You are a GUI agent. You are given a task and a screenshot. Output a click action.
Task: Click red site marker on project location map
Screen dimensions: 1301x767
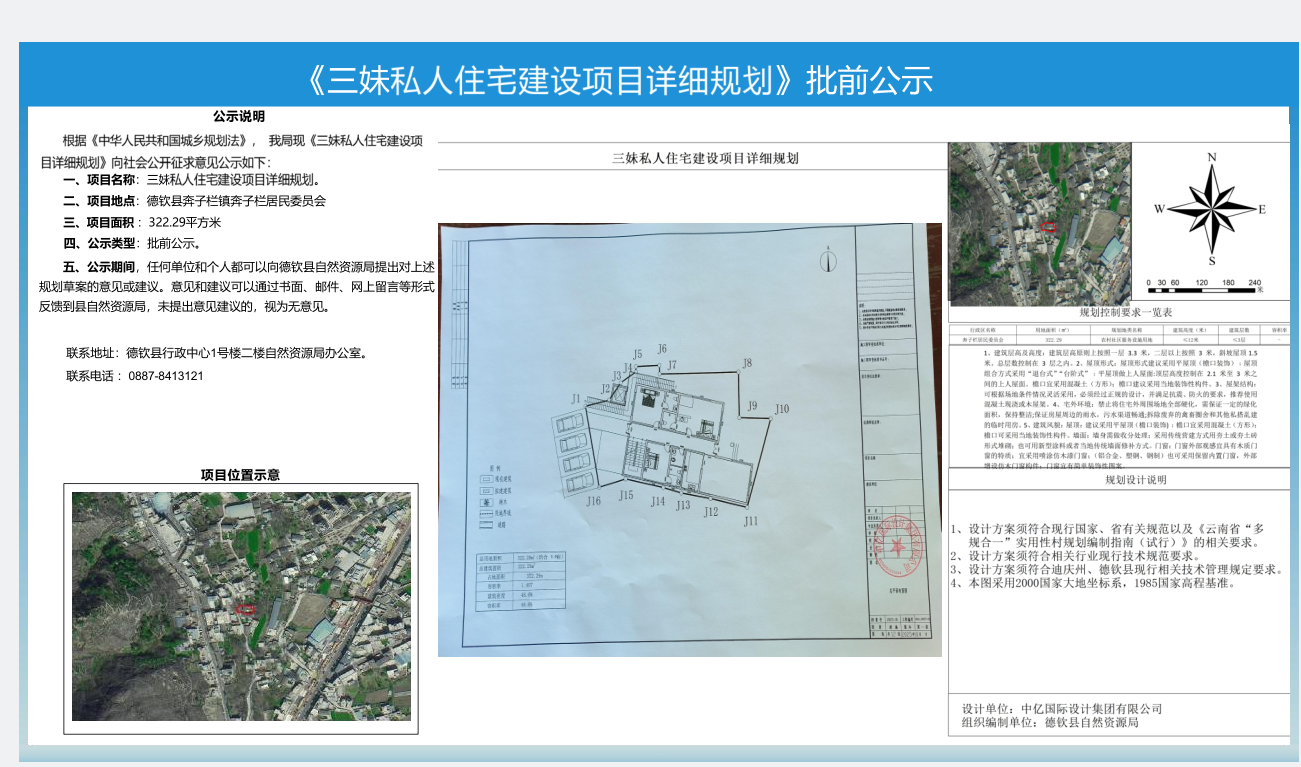tap(245, 606)
